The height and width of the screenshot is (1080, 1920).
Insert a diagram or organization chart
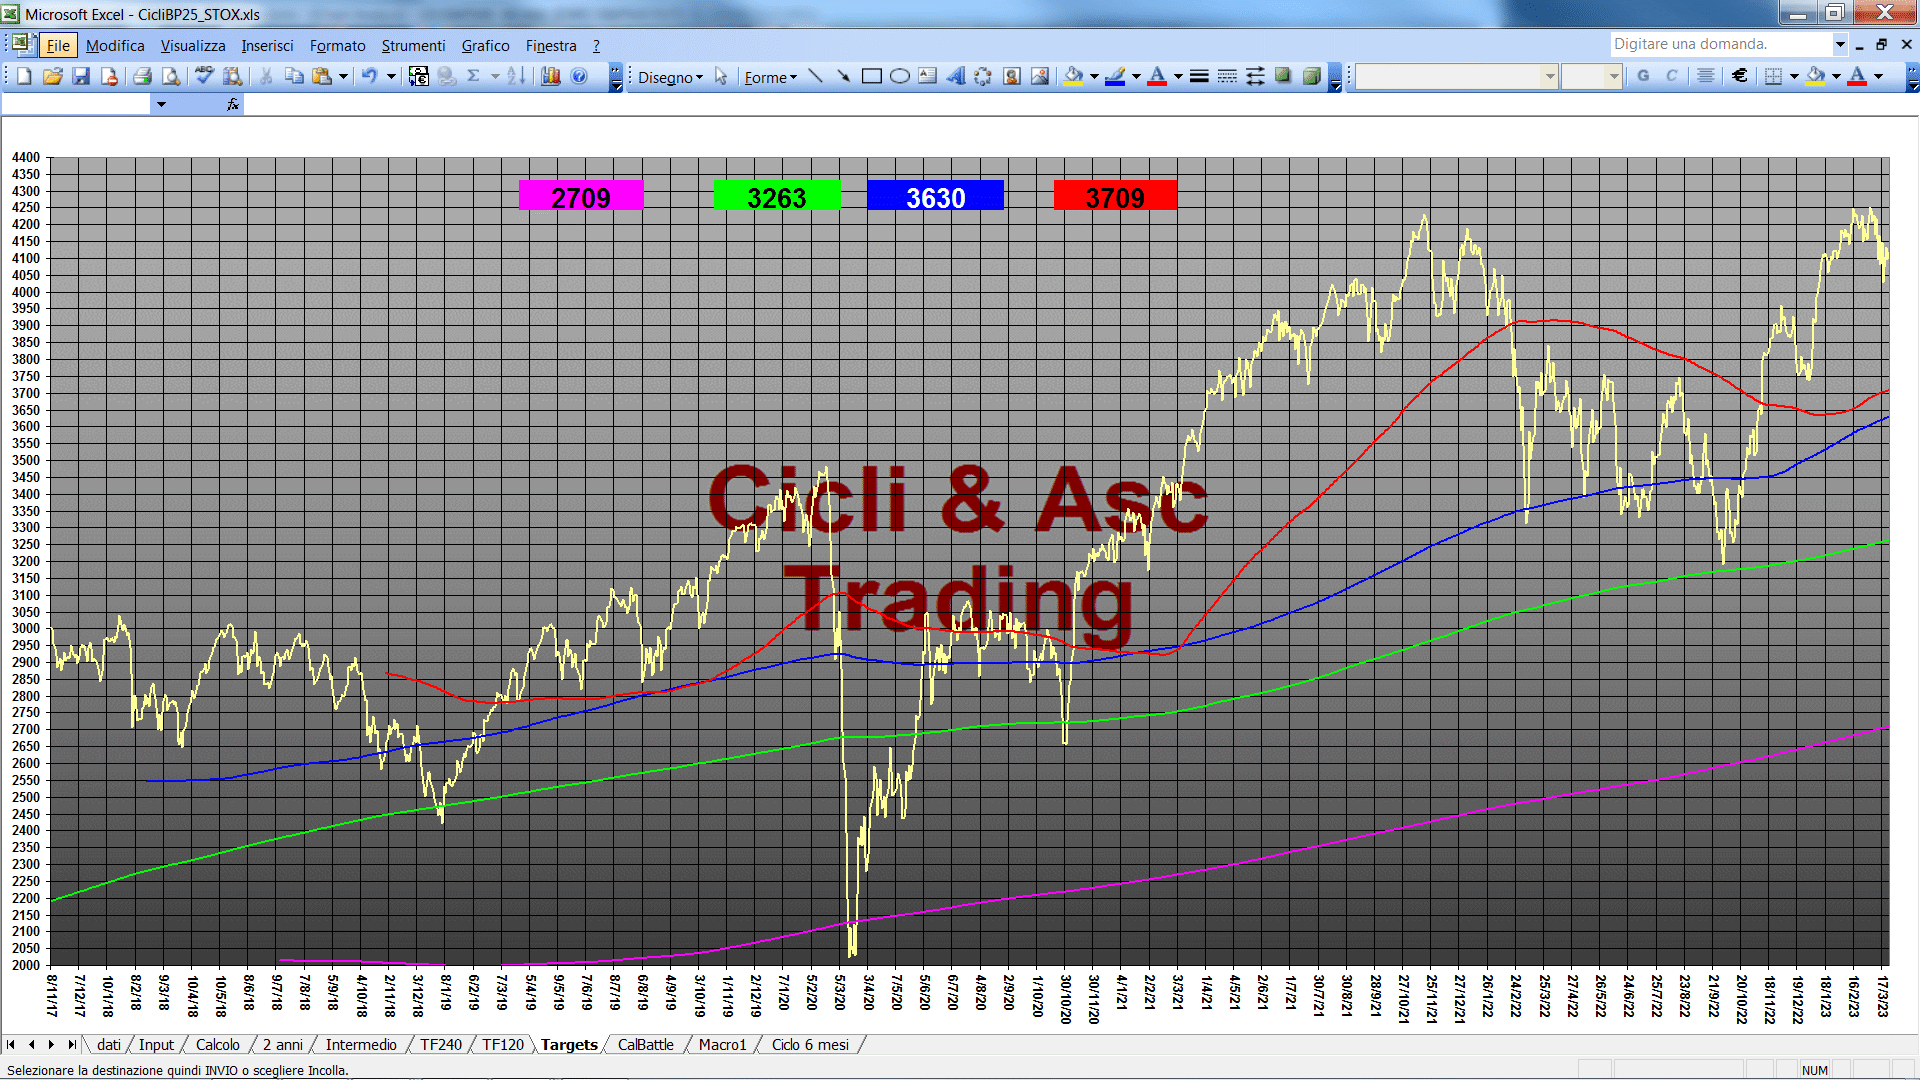(984, 76)
